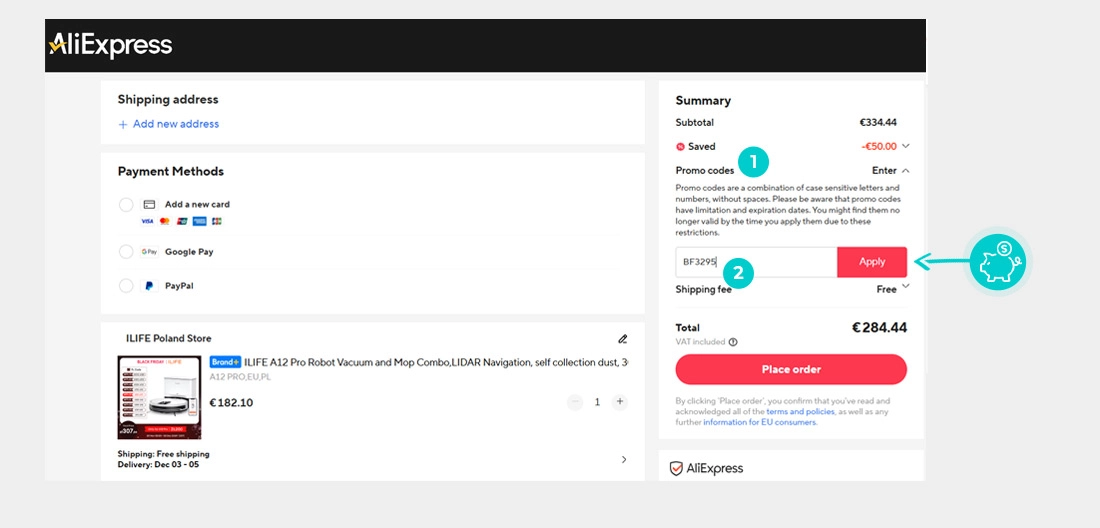Choose the PayPal radio button

coord(126,286)
